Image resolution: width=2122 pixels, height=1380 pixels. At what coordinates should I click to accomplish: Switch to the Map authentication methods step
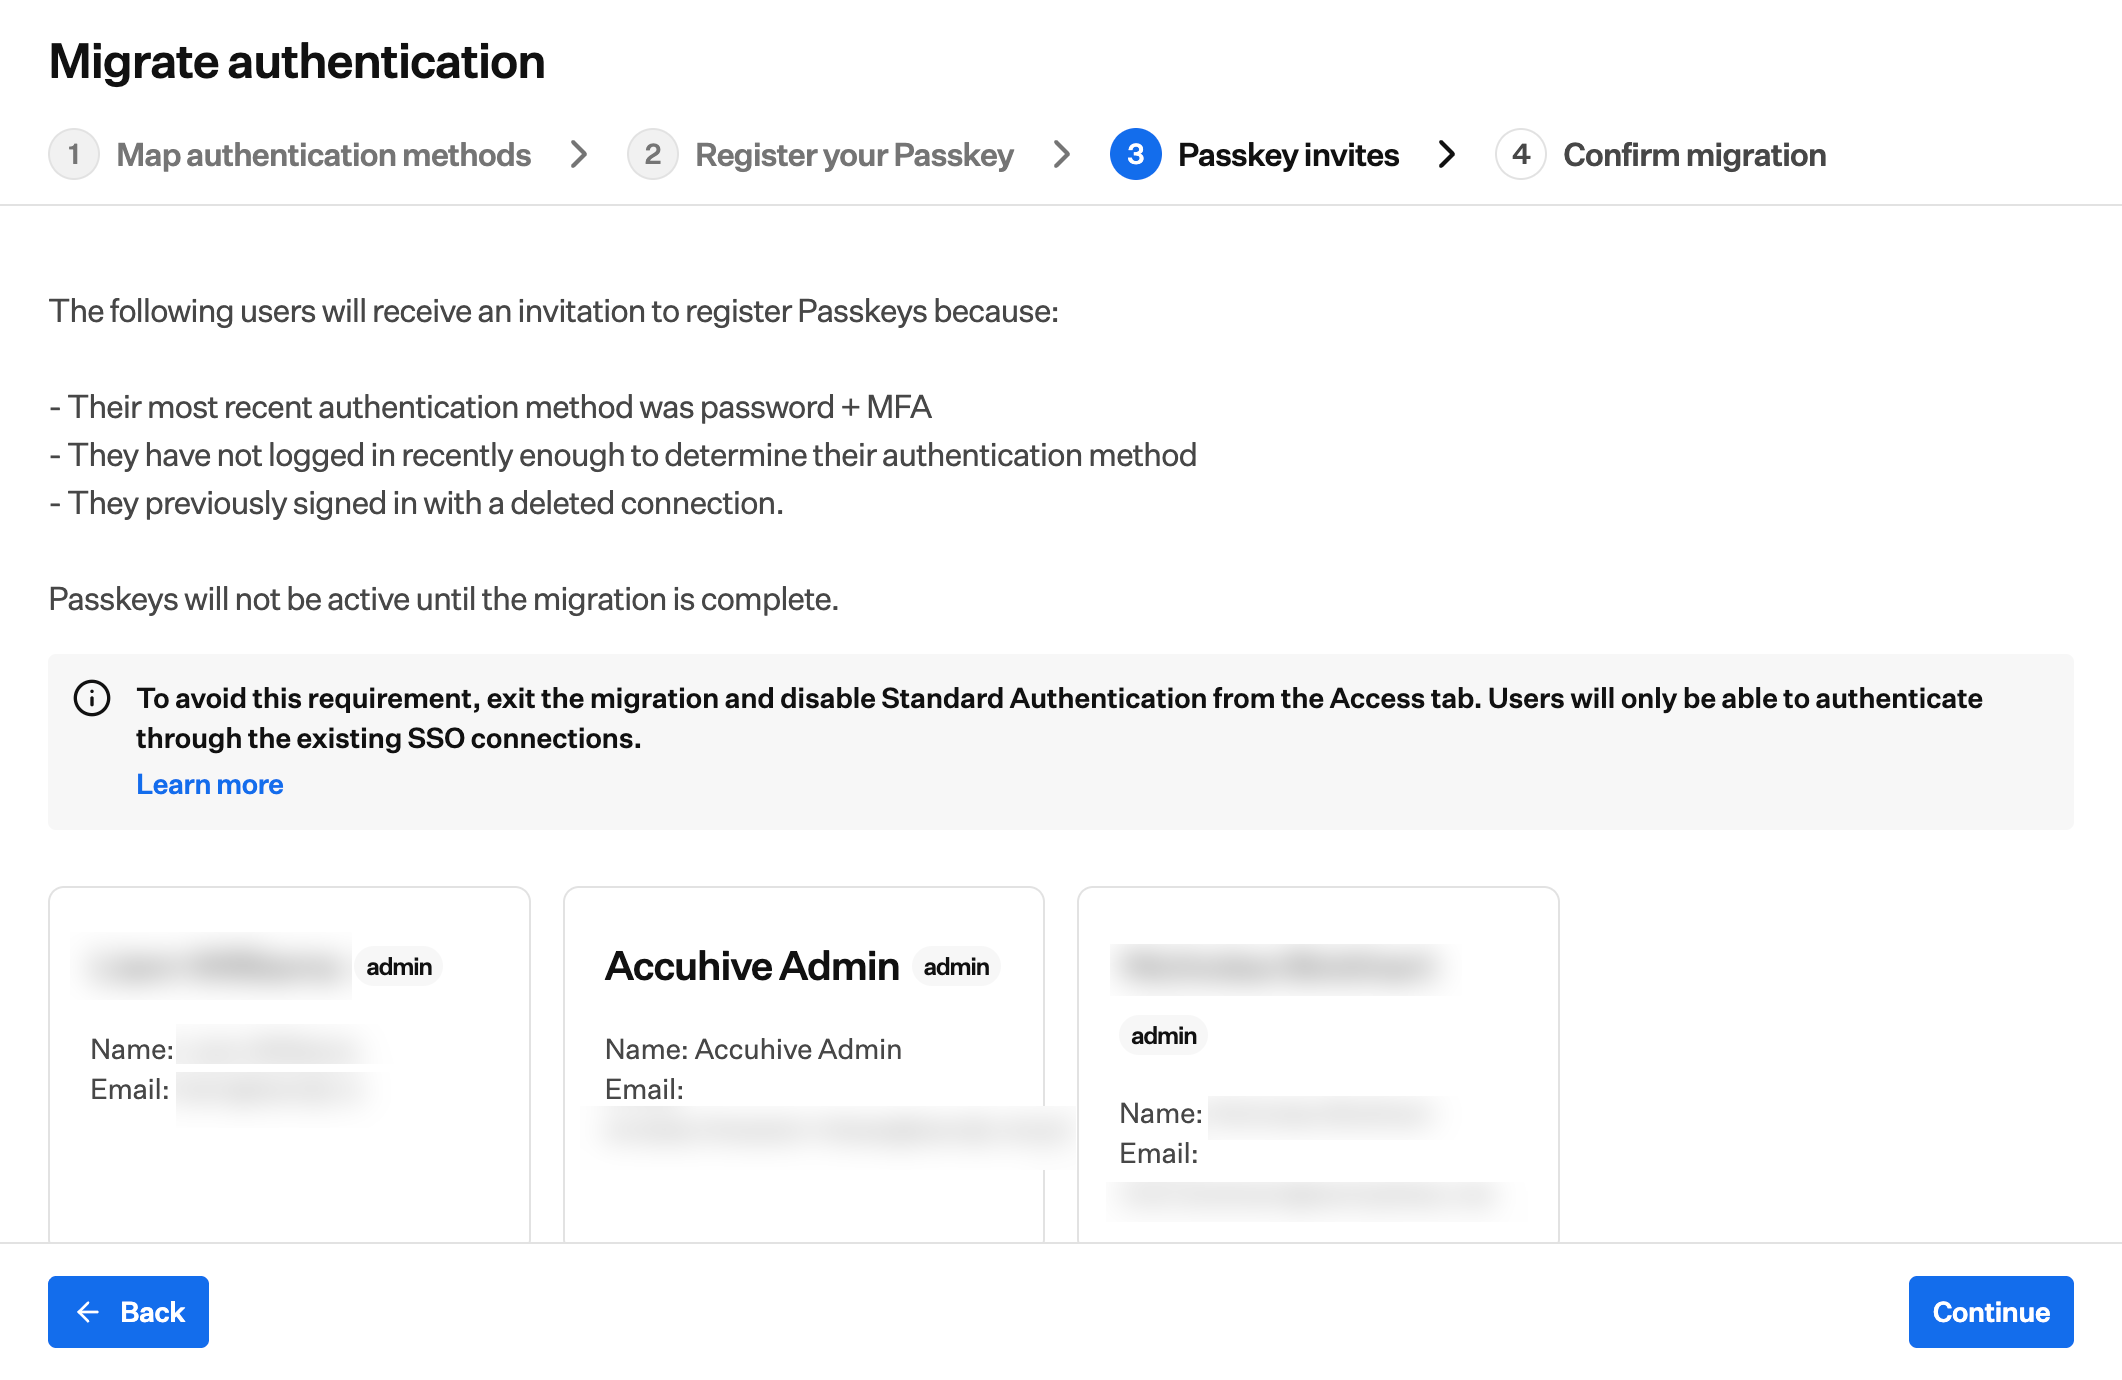(x=322, y=154)
